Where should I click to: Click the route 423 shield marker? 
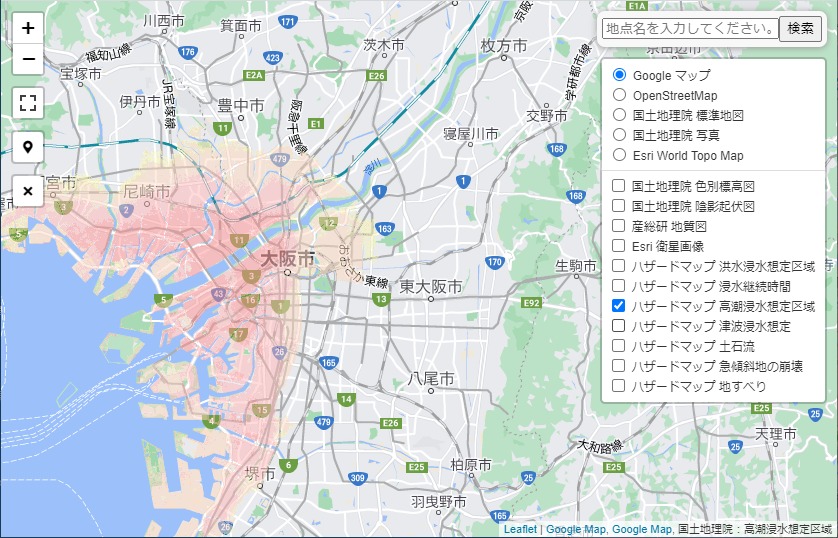tap(273, 58)
